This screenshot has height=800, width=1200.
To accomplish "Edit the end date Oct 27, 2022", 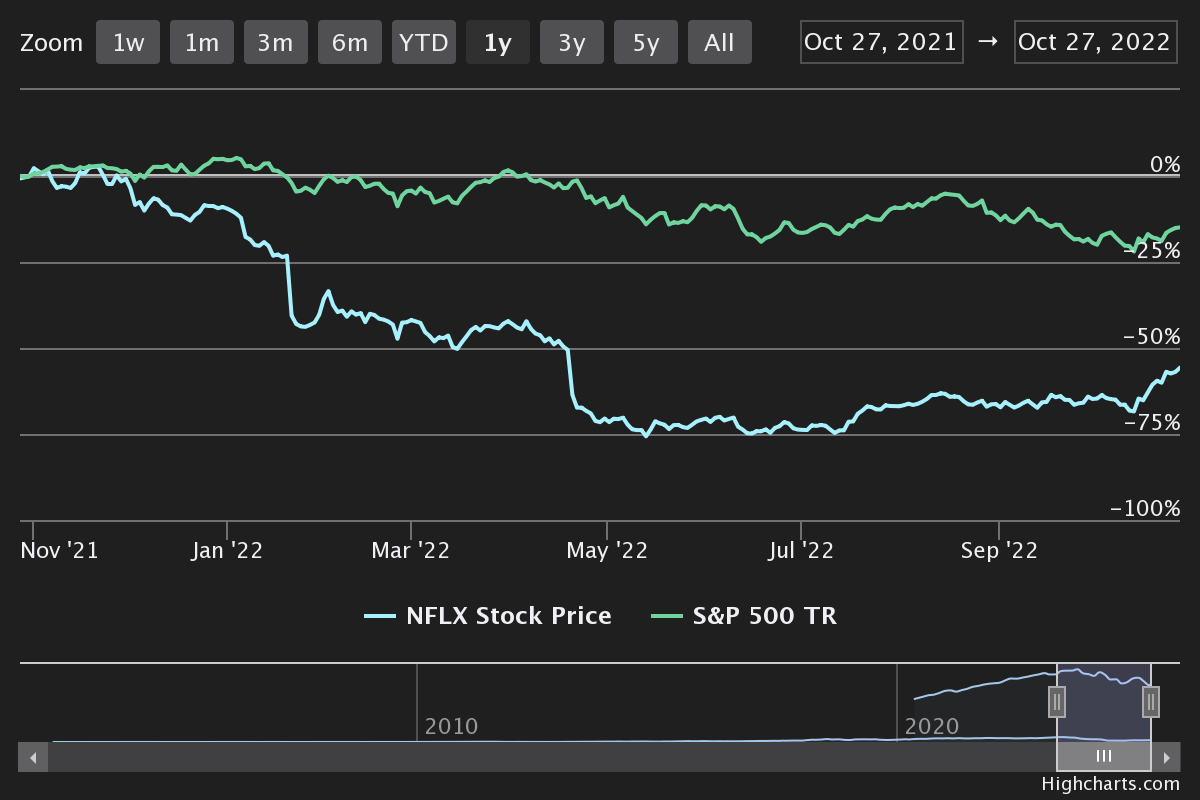I will click(x=1095, y=42).
